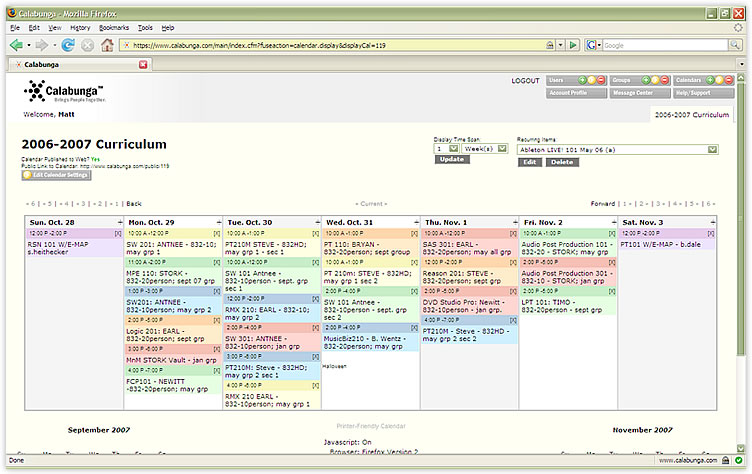Add a new event on Mon. Oct. 29
Screen dimensions: 752x474
[x=219, y=221]
